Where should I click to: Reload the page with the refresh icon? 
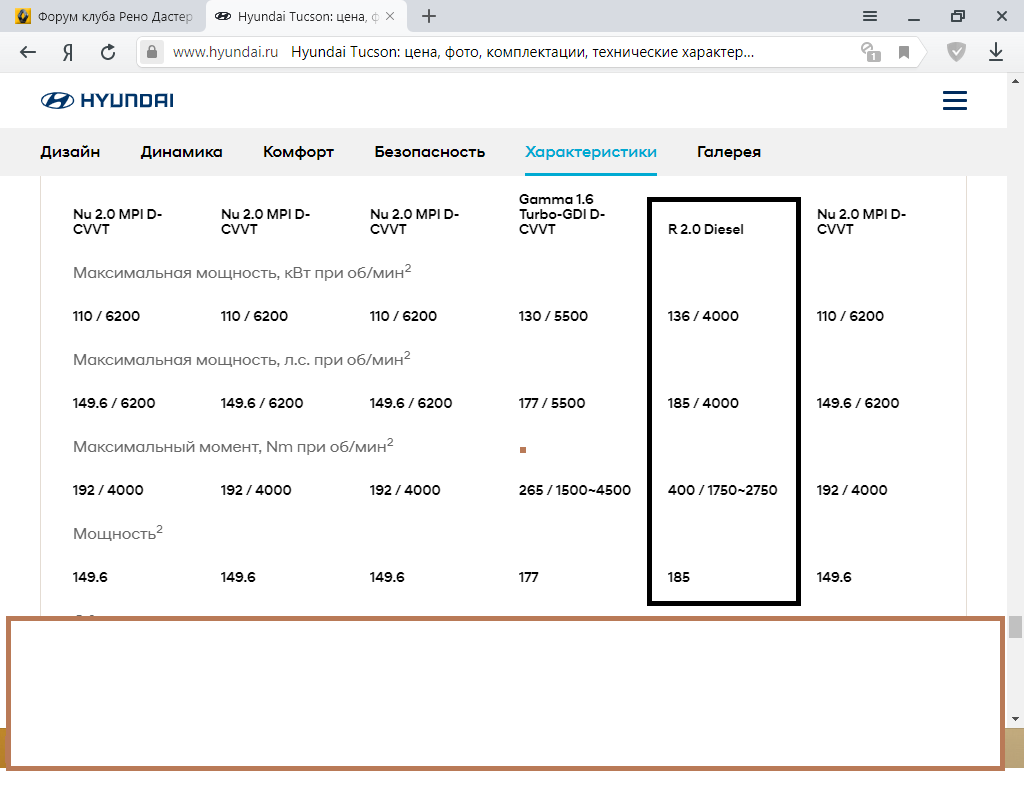pos(108,52)
